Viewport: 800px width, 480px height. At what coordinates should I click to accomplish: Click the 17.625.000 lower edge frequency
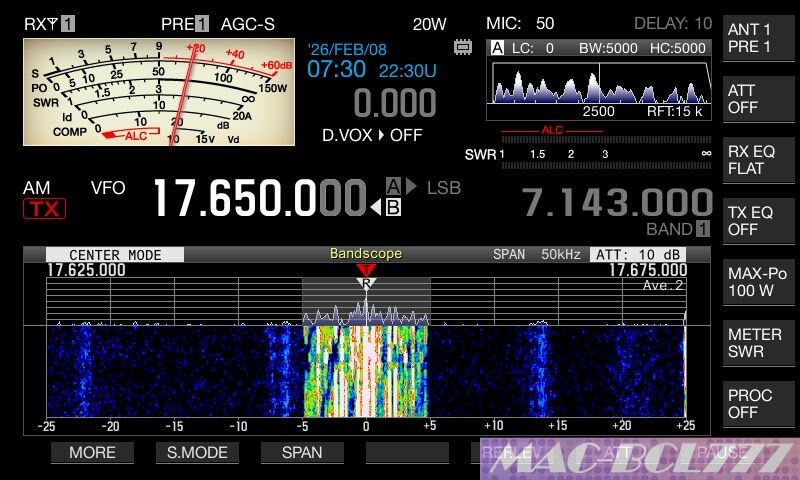point(86,270)
